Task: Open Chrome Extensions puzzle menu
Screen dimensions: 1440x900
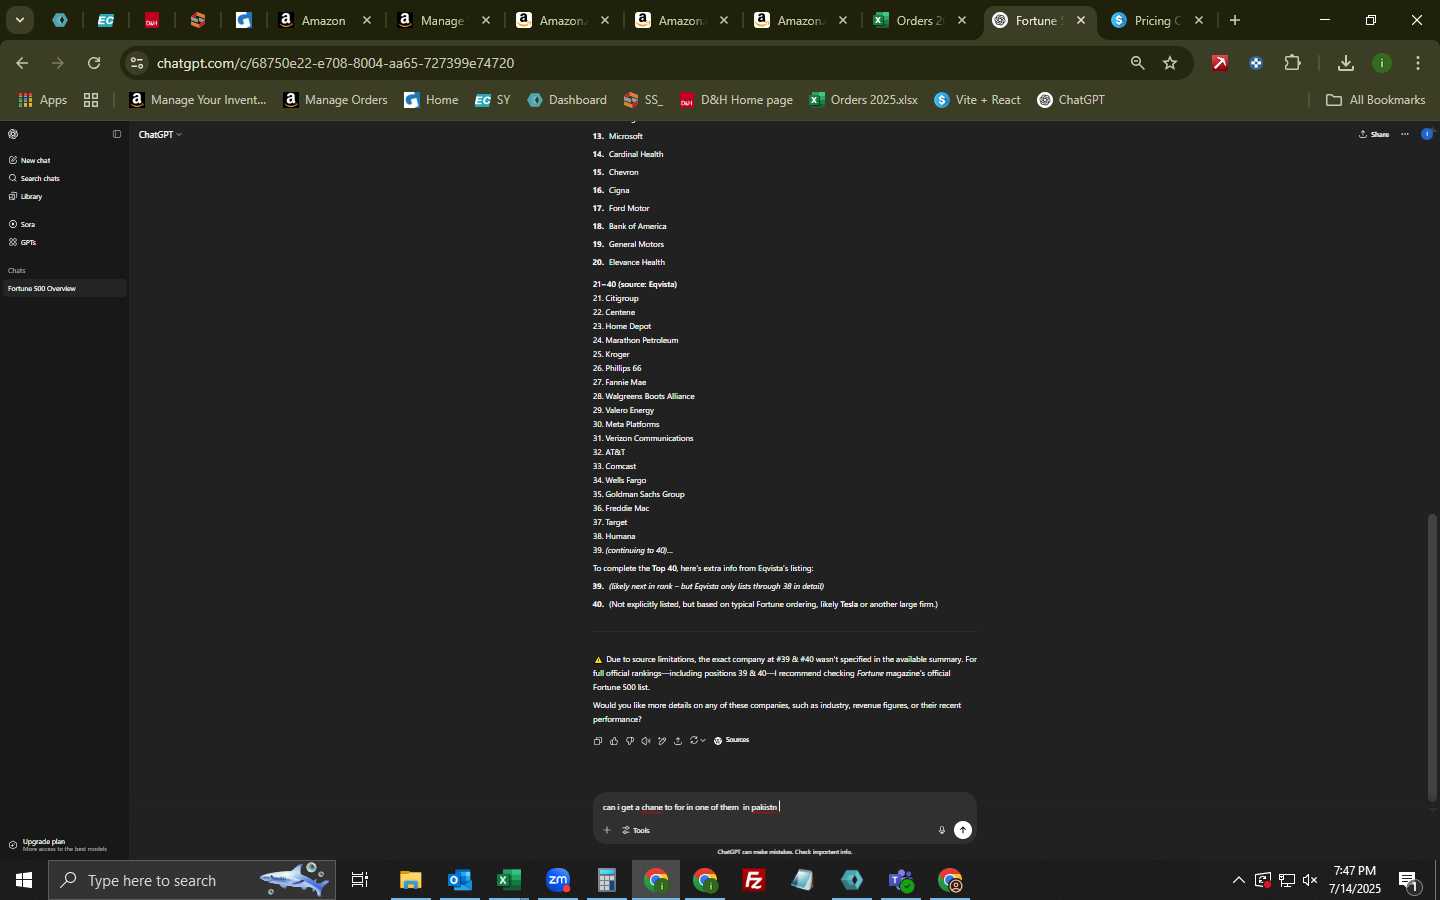Action: [1293, 63]
